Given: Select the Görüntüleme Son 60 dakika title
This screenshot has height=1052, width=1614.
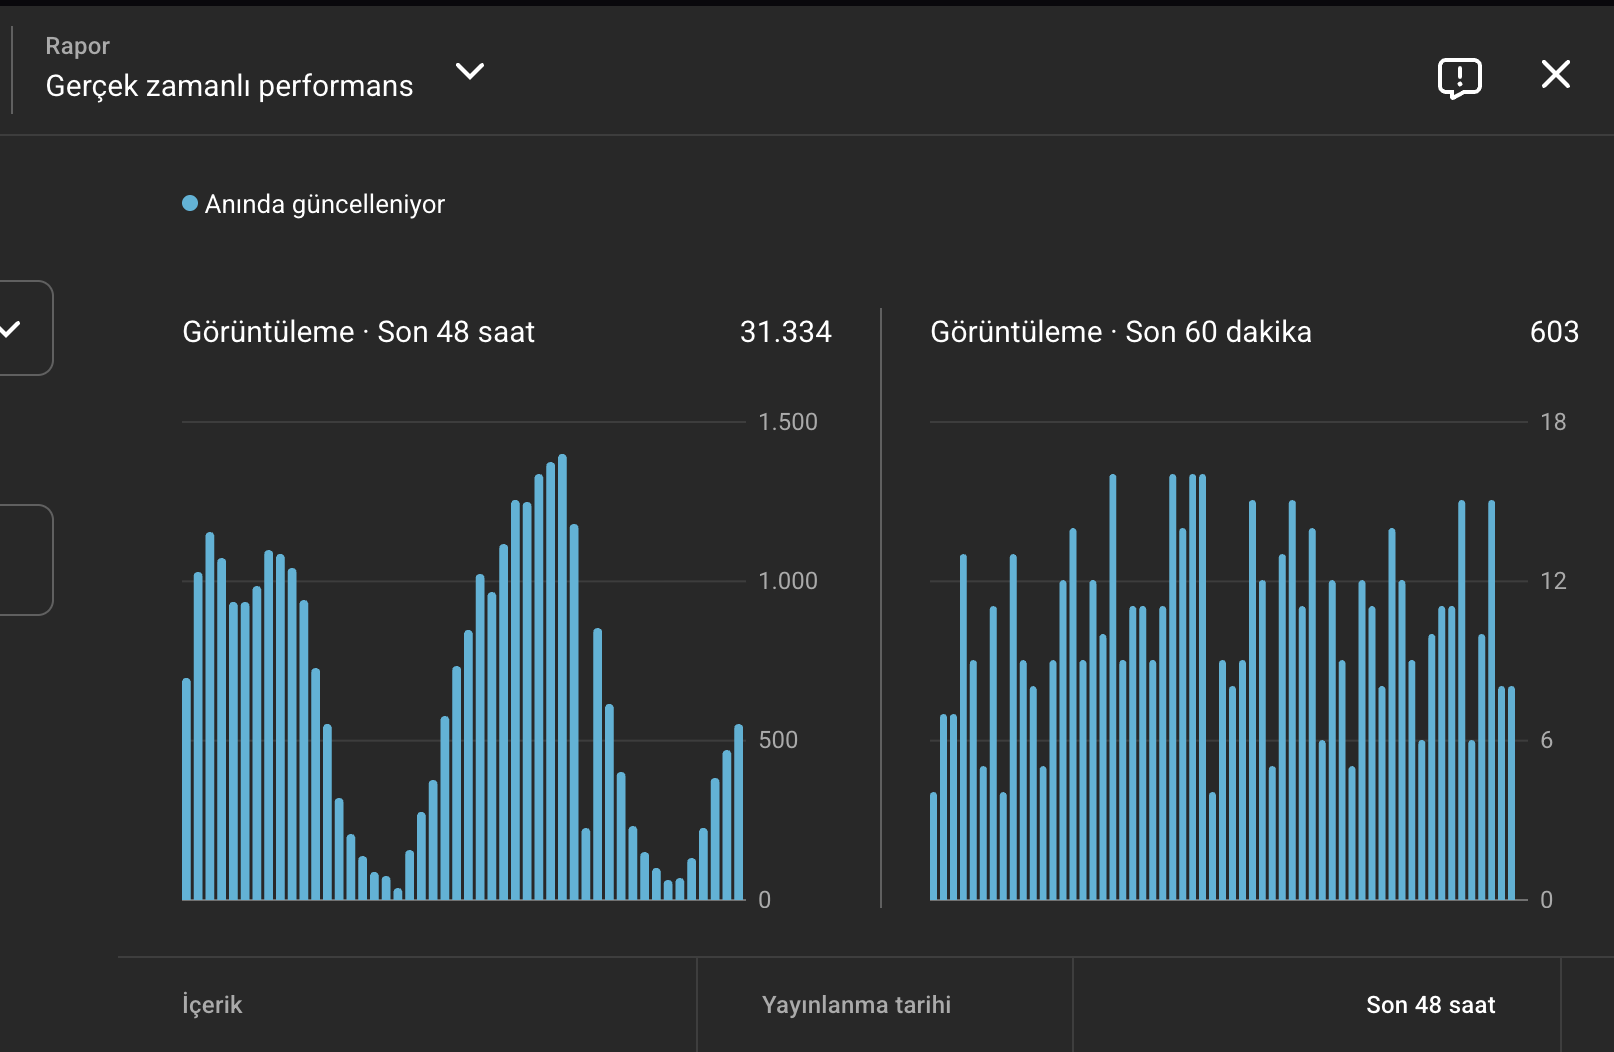Looking at the screenshot, I should pyautogui.click(x=1120, y=332).
